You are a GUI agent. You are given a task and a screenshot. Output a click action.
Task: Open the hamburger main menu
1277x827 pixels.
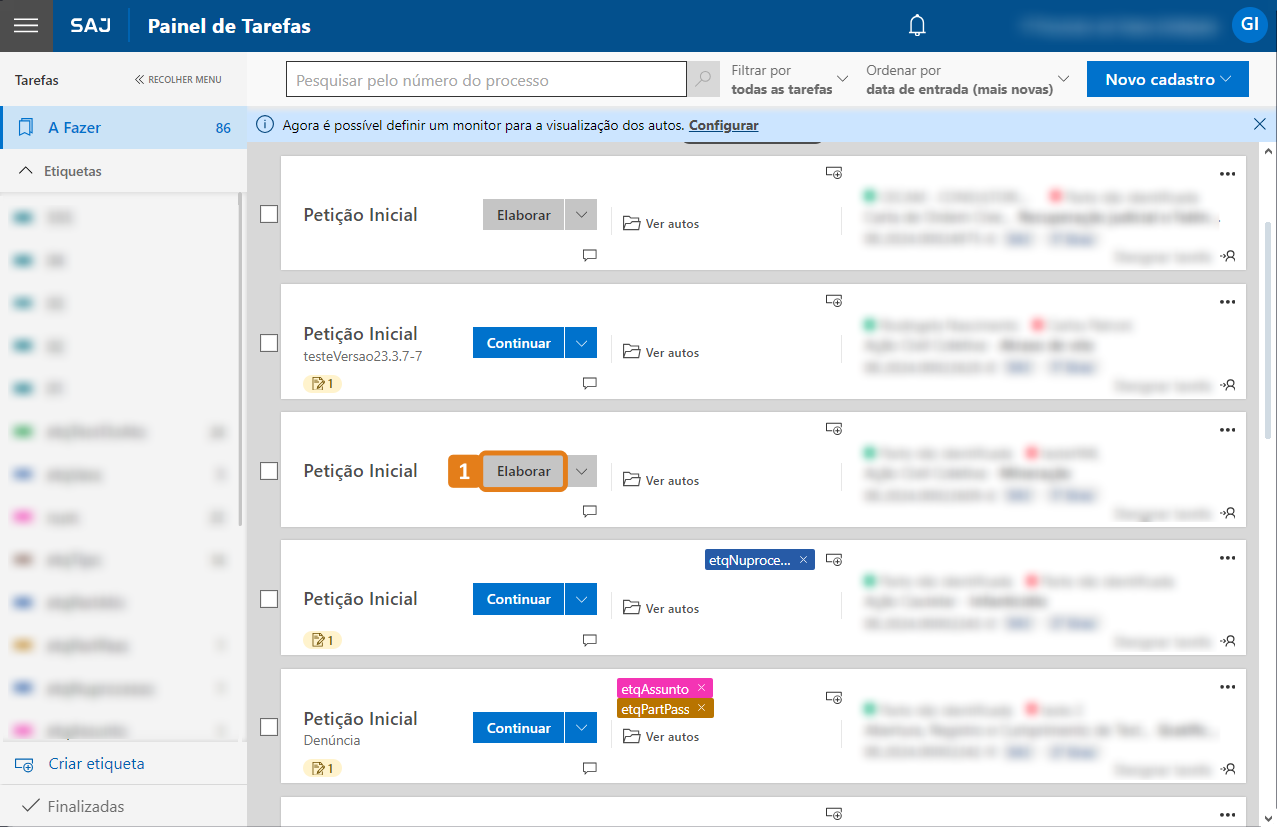26,26
